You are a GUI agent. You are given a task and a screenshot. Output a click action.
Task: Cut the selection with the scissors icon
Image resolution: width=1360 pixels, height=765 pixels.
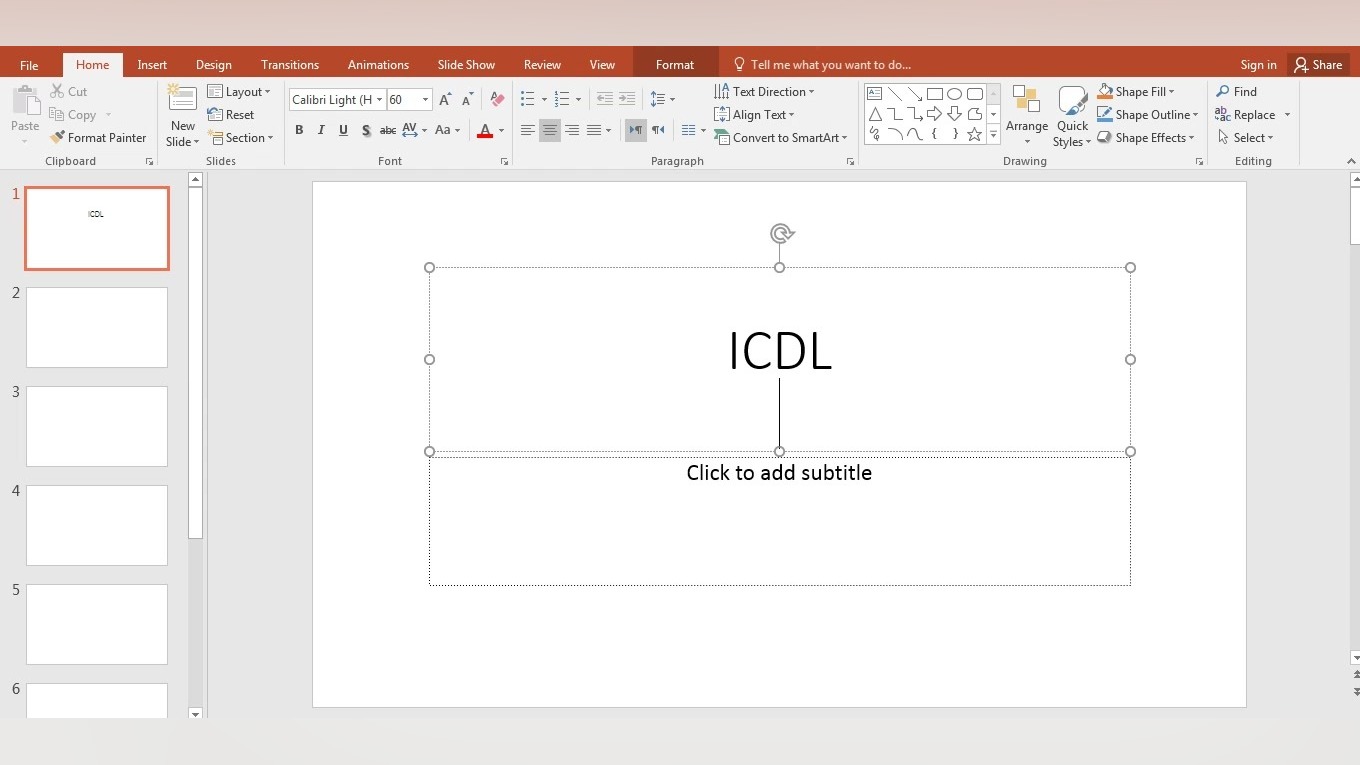tap(58, 91)
